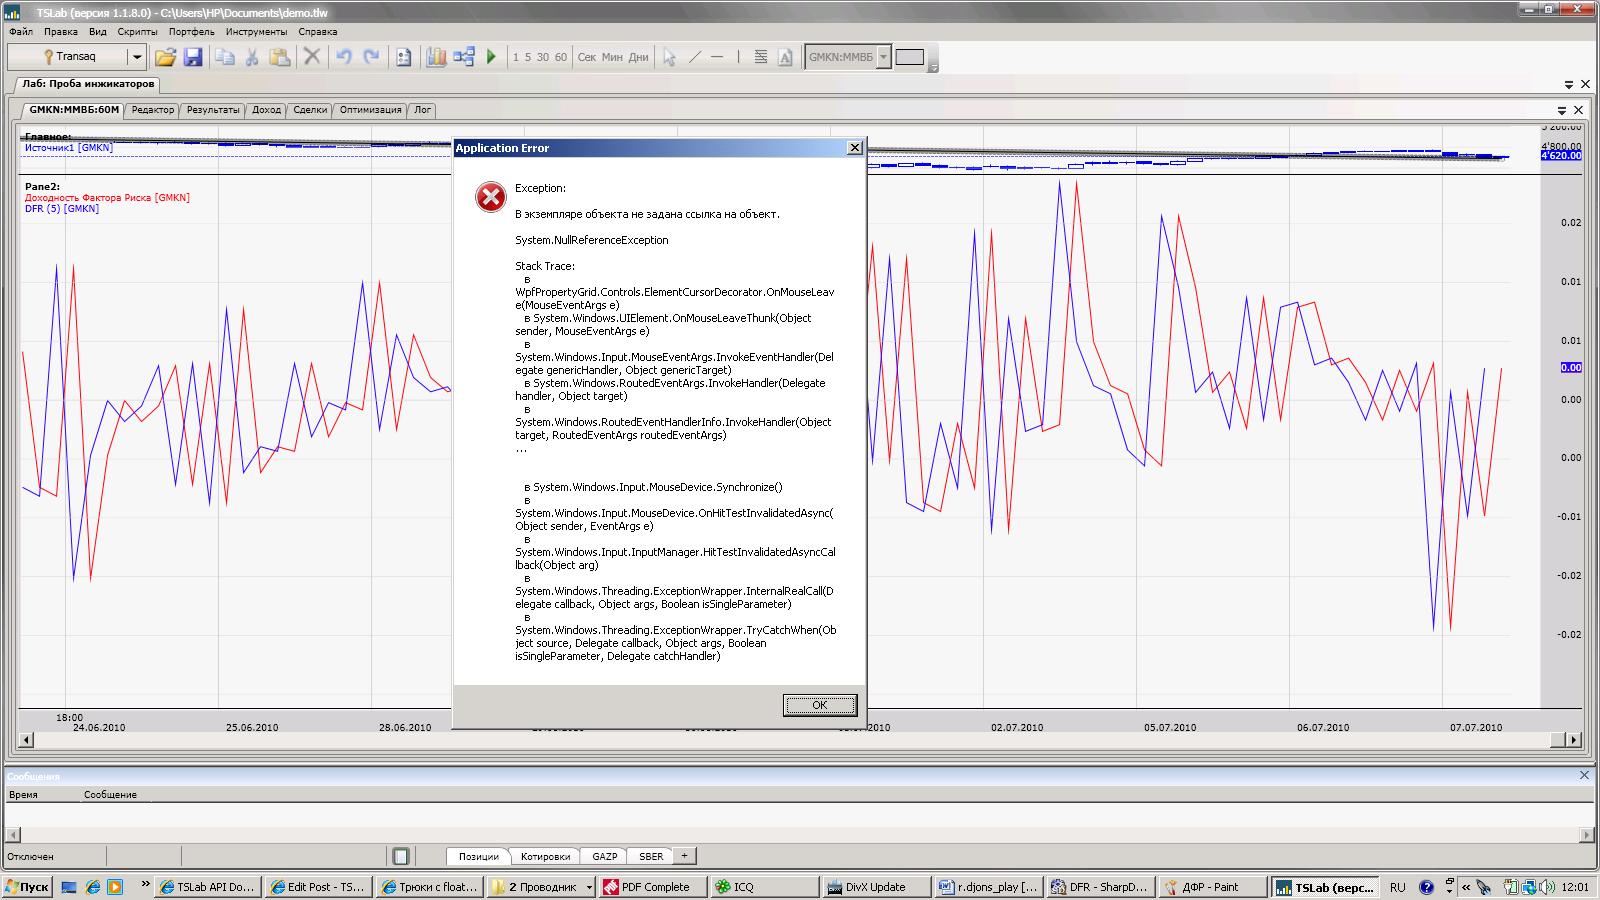The width and height of the screenshot is (1600, 900).
Task: Add a new tab with plus button
Action: click(x=684, y=856)
